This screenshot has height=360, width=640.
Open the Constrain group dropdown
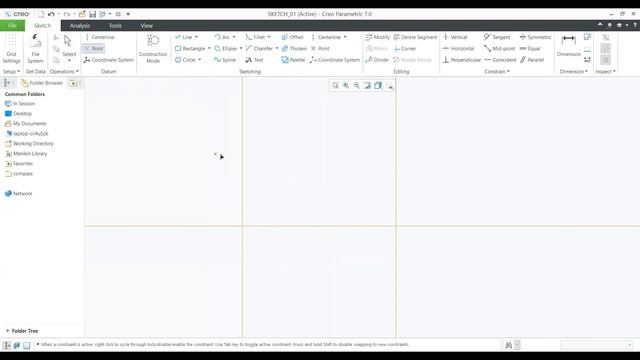coord(497,71)
